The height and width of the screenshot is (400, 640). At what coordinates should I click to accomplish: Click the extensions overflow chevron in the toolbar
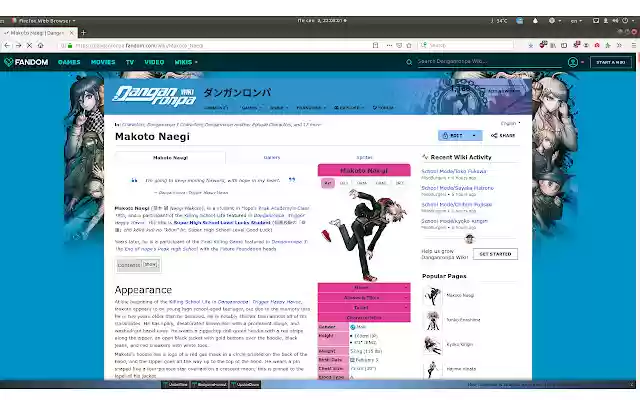coord(620,45)
